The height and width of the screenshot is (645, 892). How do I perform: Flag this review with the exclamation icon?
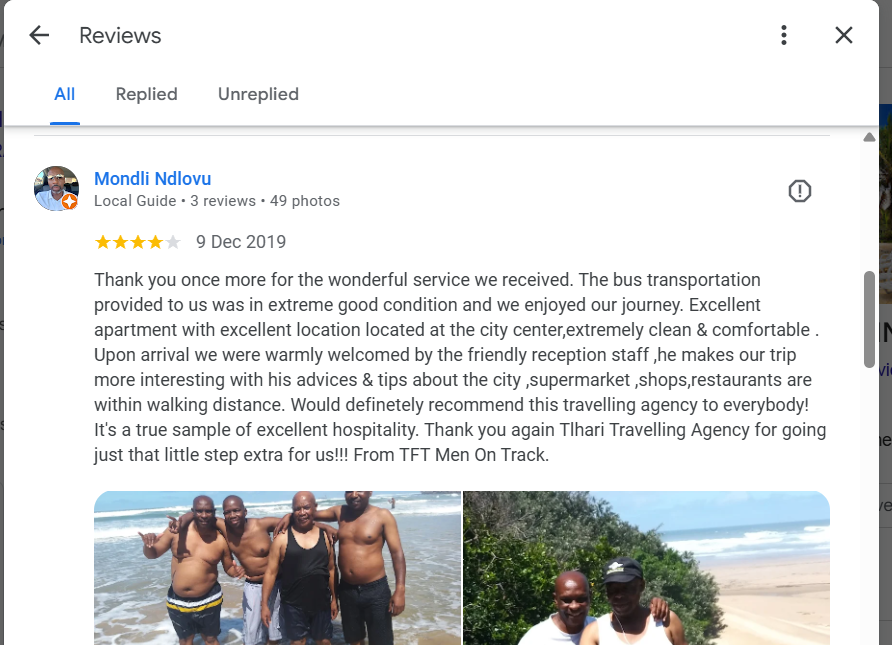800,191
